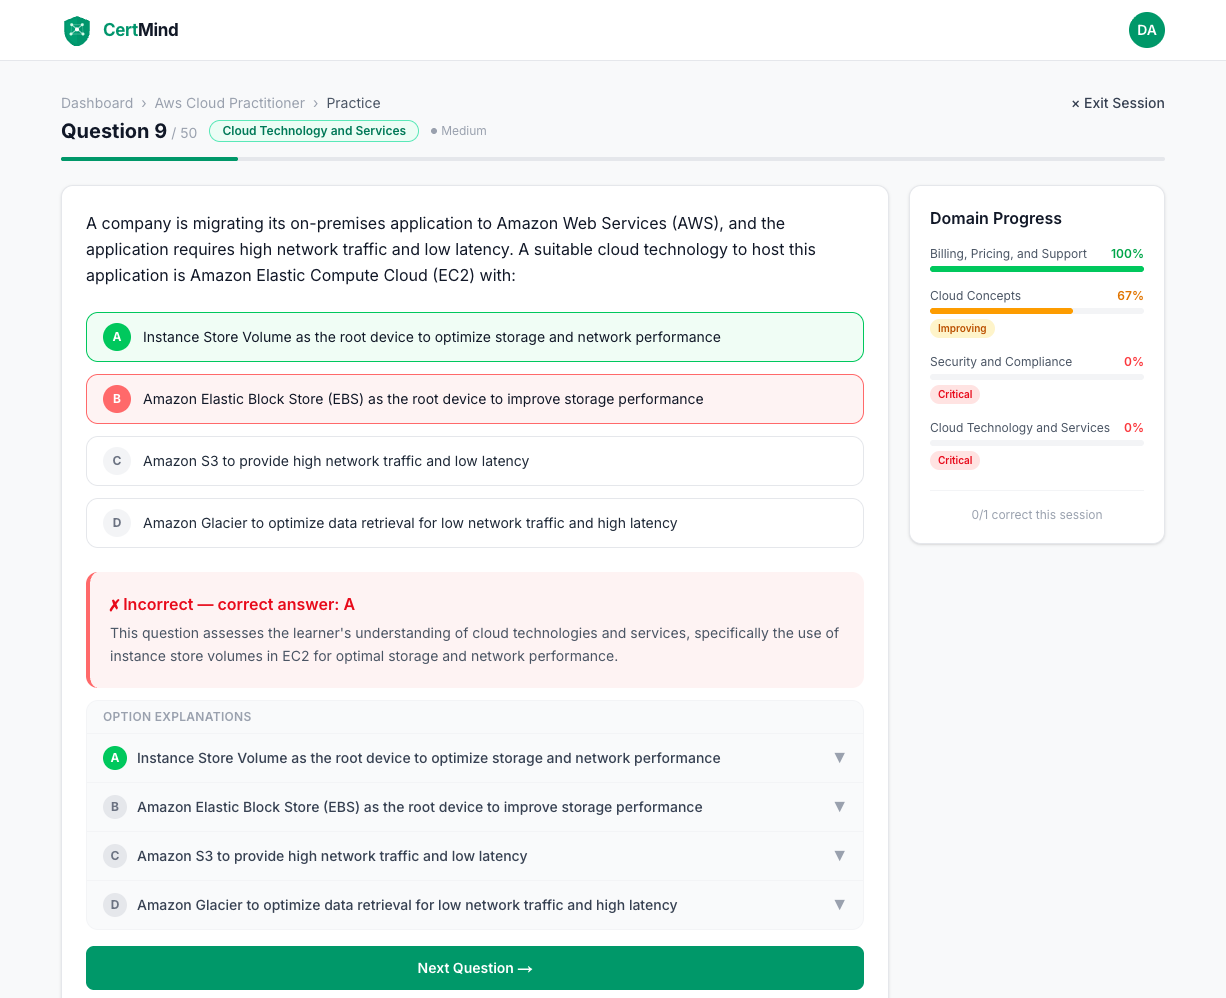1226x998 pixels.
Task: Go to Dashboard breadcrumb
Action: click(x=97, y=103)
